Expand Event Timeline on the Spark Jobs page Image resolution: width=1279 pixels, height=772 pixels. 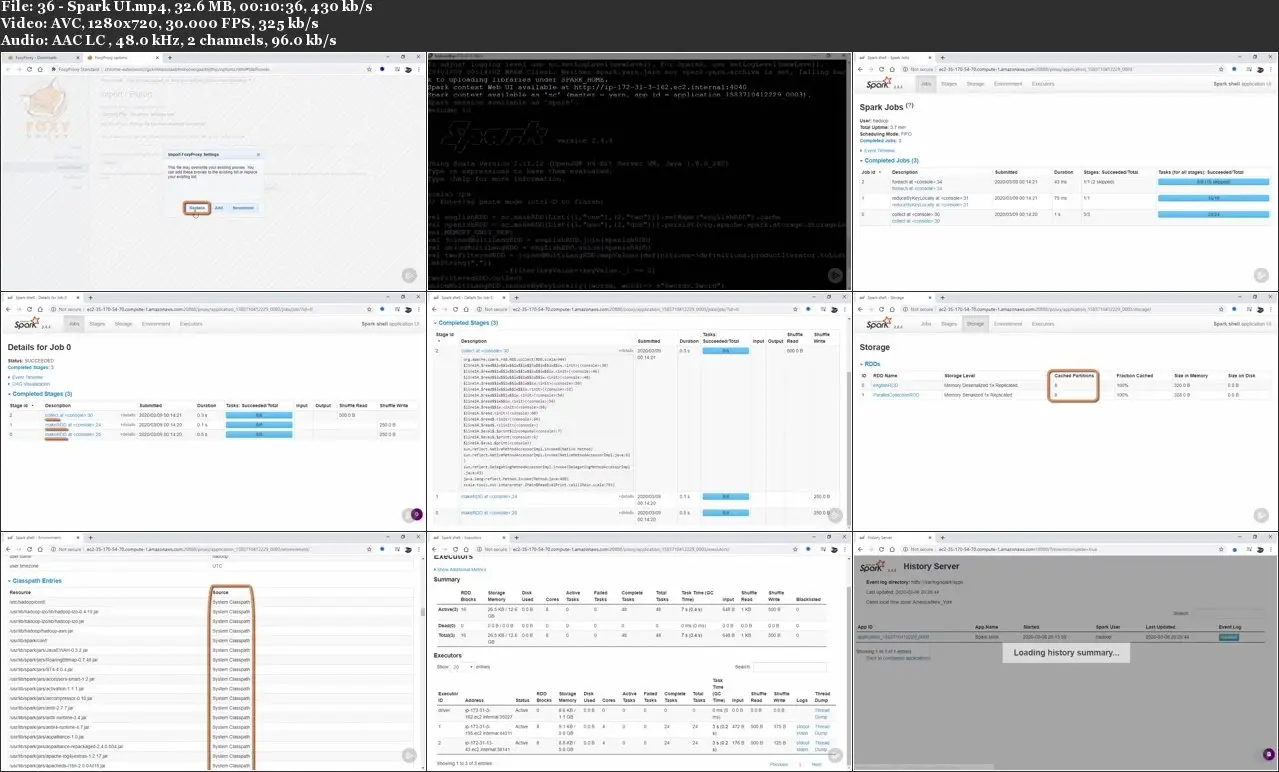[881, 151]
